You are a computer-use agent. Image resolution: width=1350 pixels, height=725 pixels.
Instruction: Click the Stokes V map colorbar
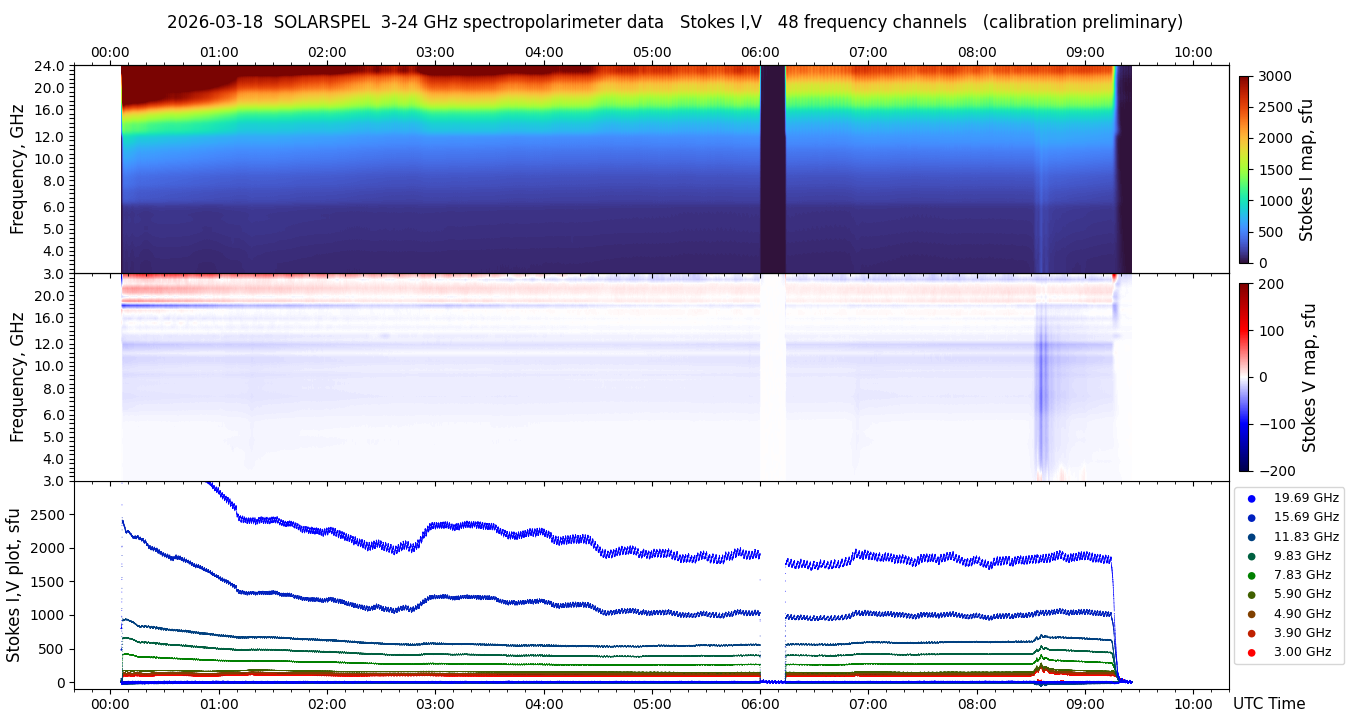tap(1244, 377)
